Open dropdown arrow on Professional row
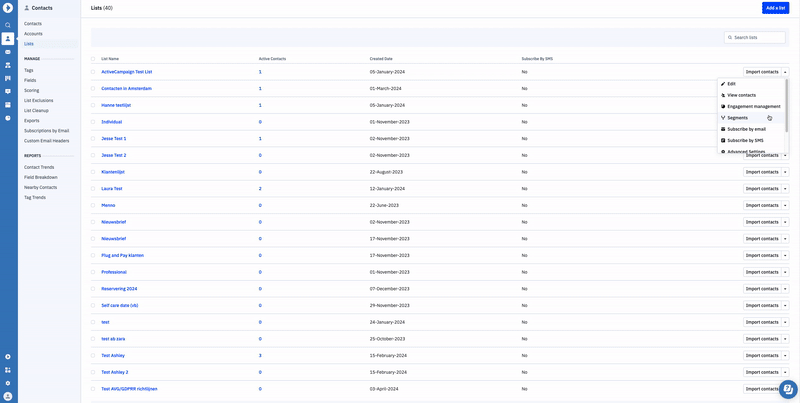800x403 pixels. point(785,272)
